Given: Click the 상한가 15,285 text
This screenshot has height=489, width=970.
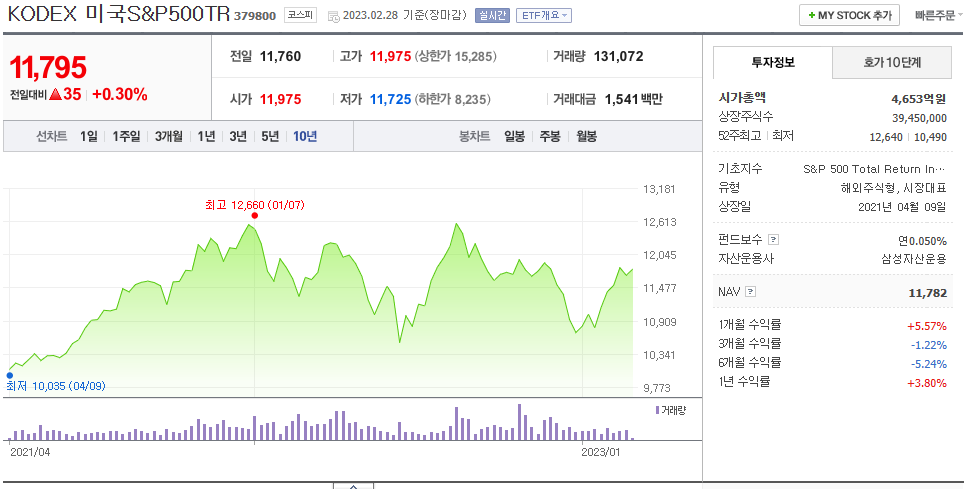Looking at the screenshot, I should tap(455, 56).
